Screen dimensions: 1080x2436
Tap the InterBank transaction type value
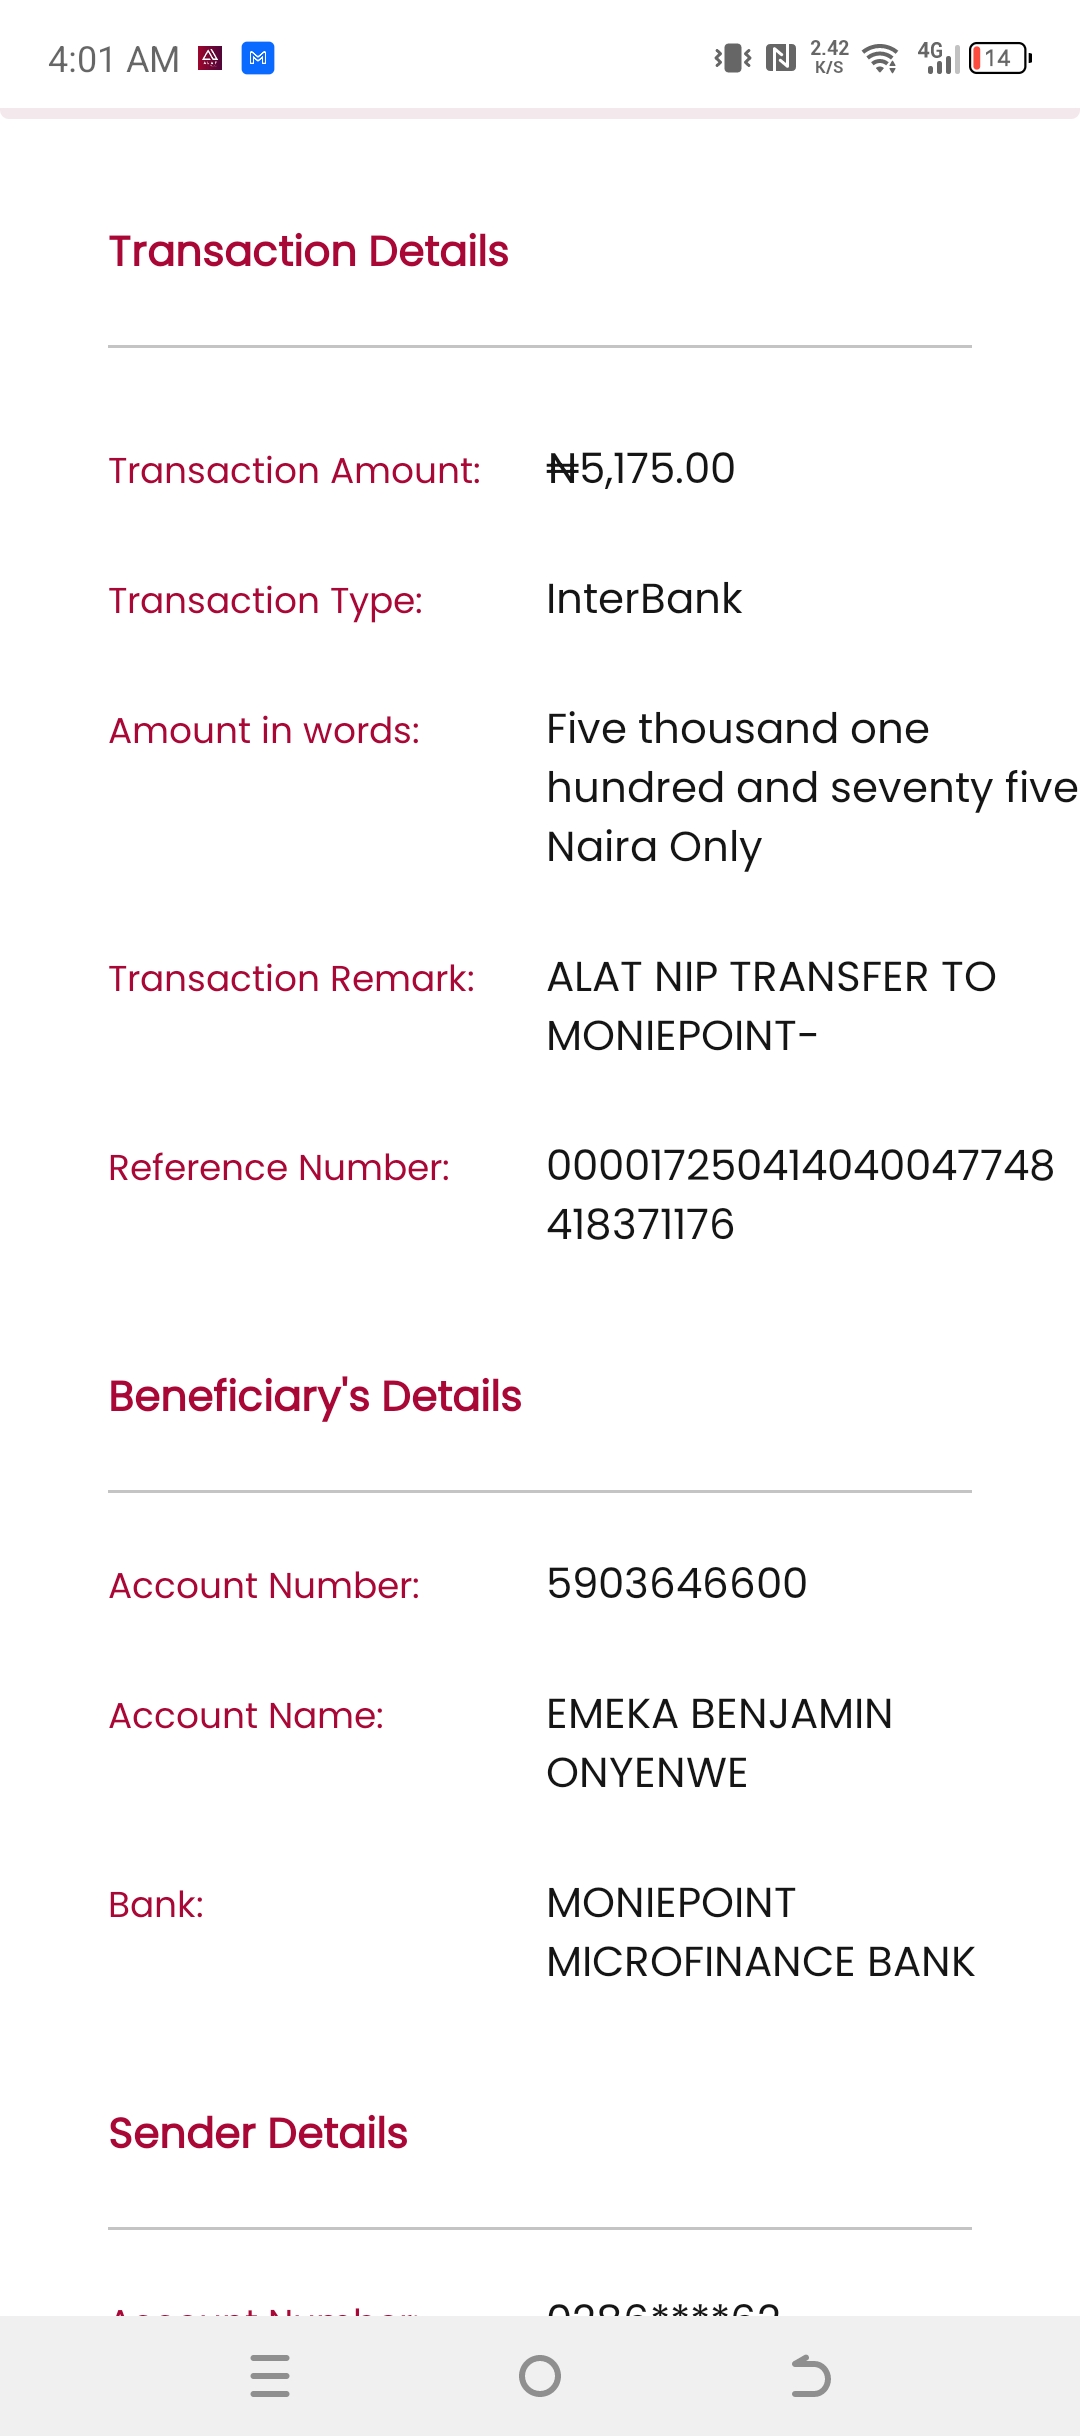644,600
